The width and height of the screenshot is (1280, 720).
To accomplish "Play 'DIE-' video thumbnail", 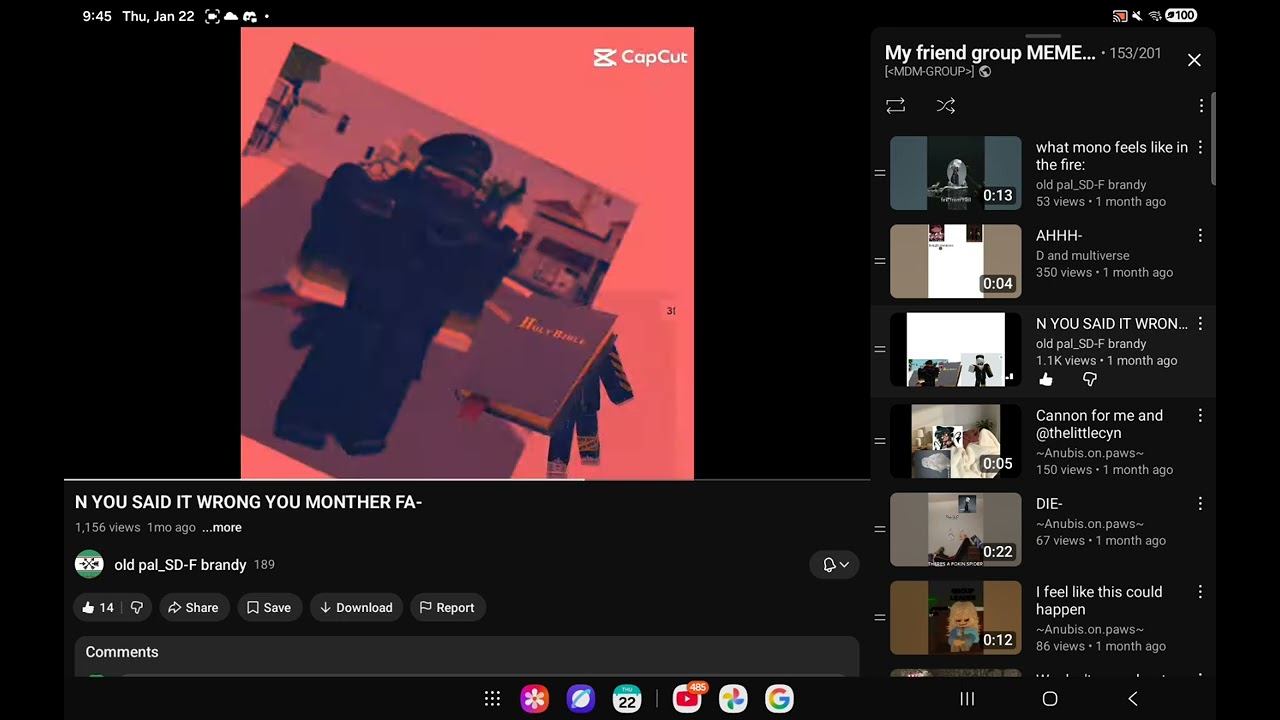I will click(956, 529).
